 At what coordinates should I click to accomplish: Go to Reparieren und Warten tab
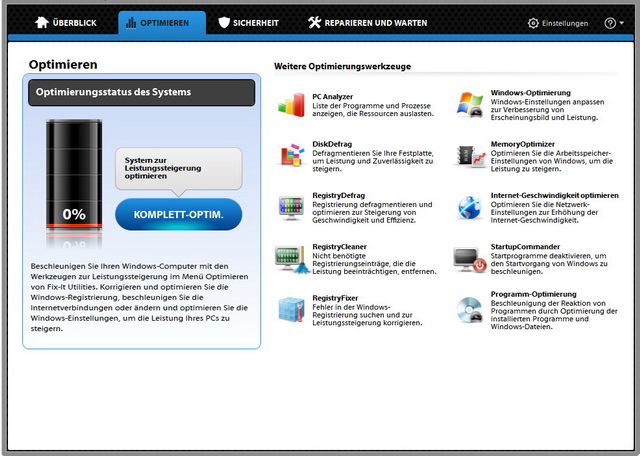(x=368, y=22)
